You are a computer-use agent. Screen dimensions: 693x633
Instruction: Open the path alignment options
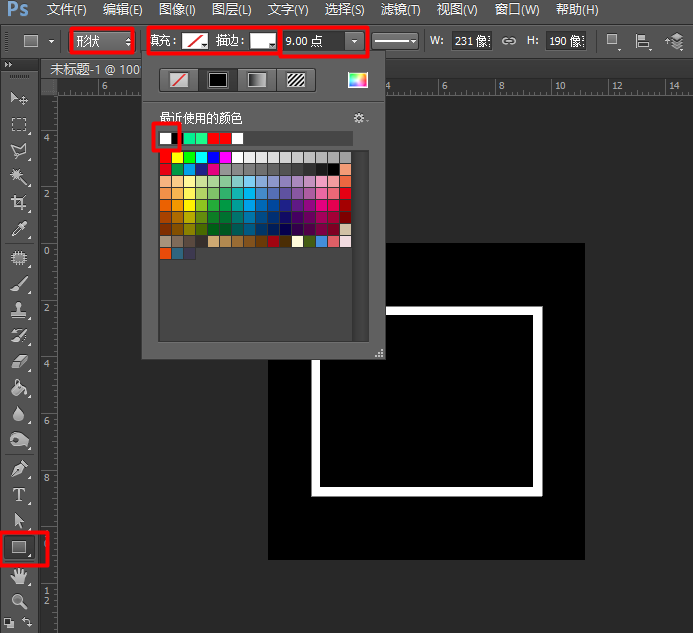coord(643,42)
